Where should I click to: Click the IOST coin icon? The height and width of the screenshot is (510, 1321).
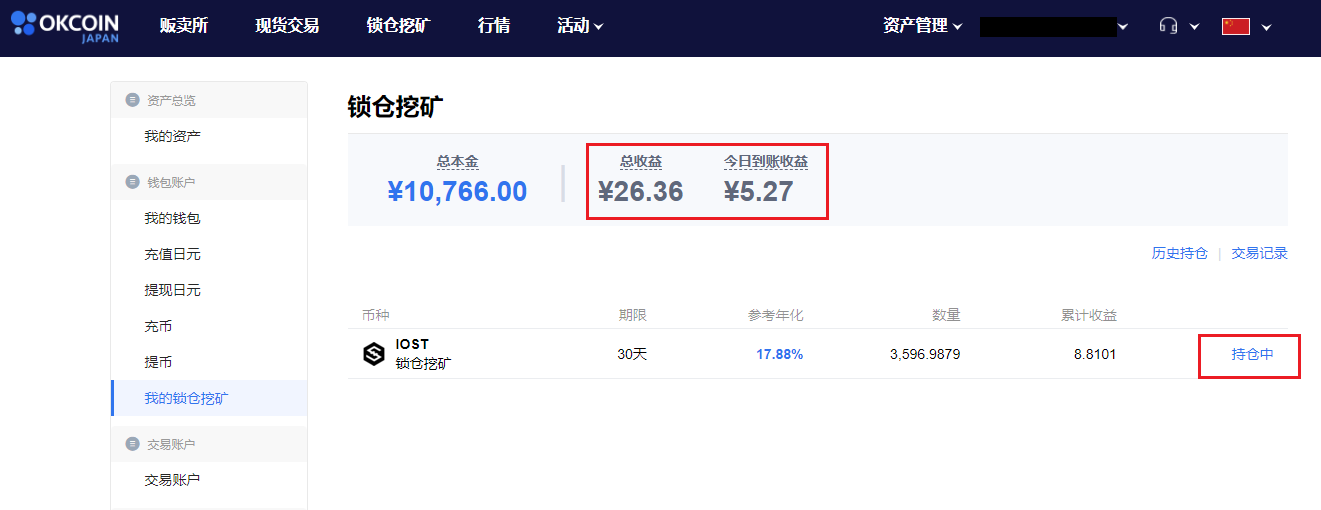[x=373, y=354]
